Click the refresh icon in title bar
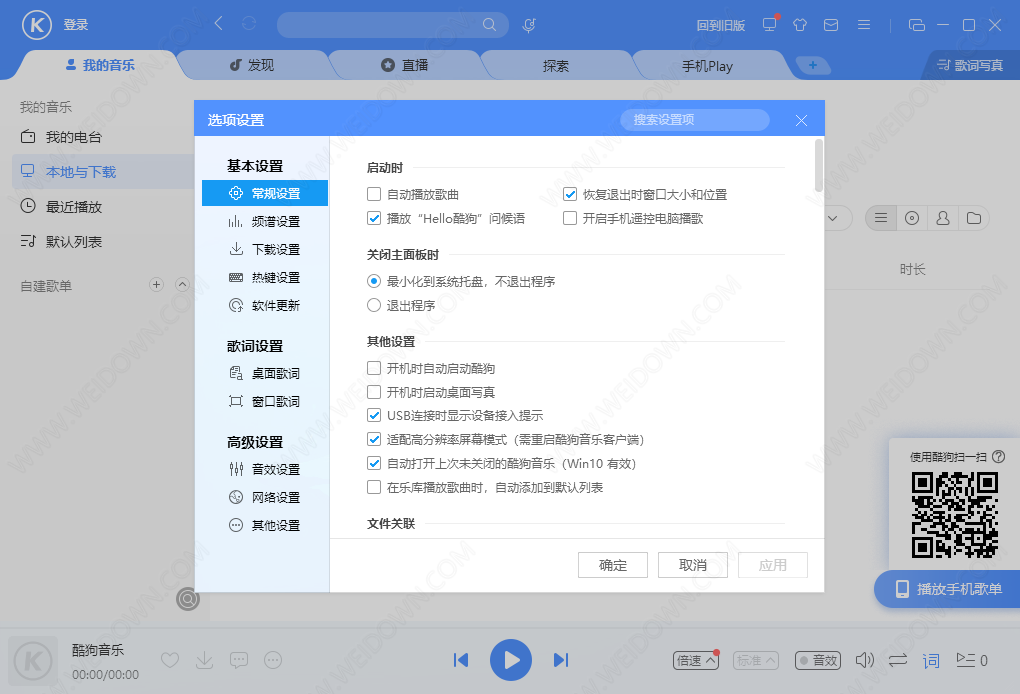 [248, 24]
